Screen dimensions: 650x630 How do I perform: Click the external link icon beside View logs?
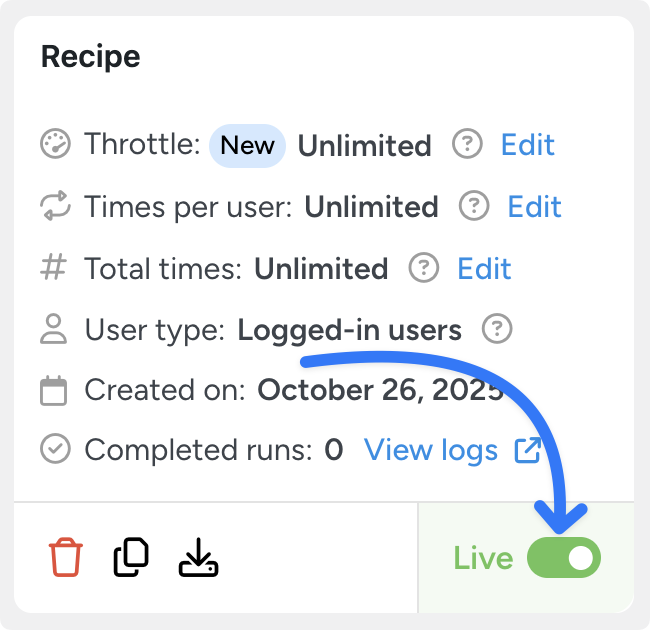527,451
